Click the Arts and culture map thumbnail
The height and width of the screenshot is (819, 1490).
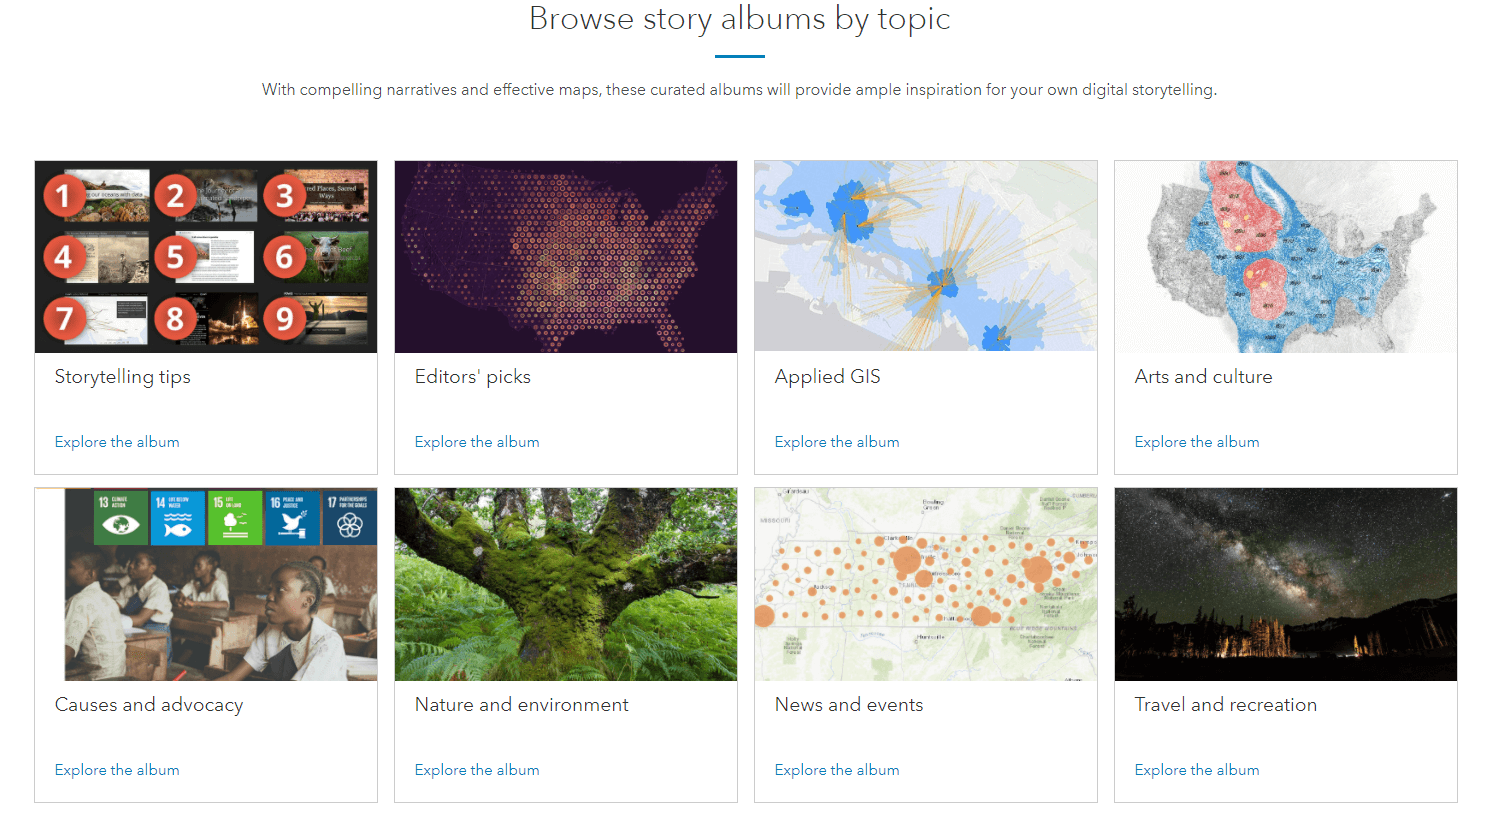[1286, 257]
